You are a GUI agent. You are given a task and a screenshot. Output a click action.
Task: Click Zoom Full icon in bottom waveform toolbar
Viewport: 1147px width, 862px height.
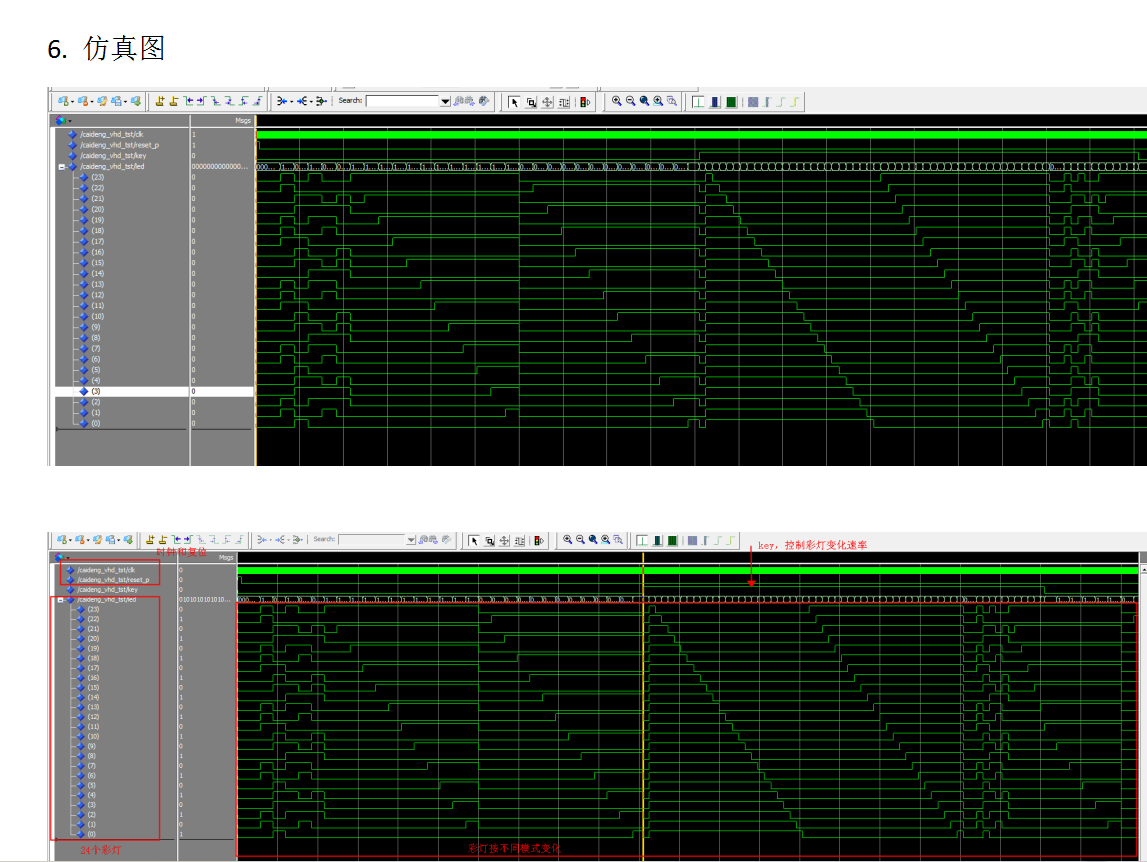coord(593,540)
